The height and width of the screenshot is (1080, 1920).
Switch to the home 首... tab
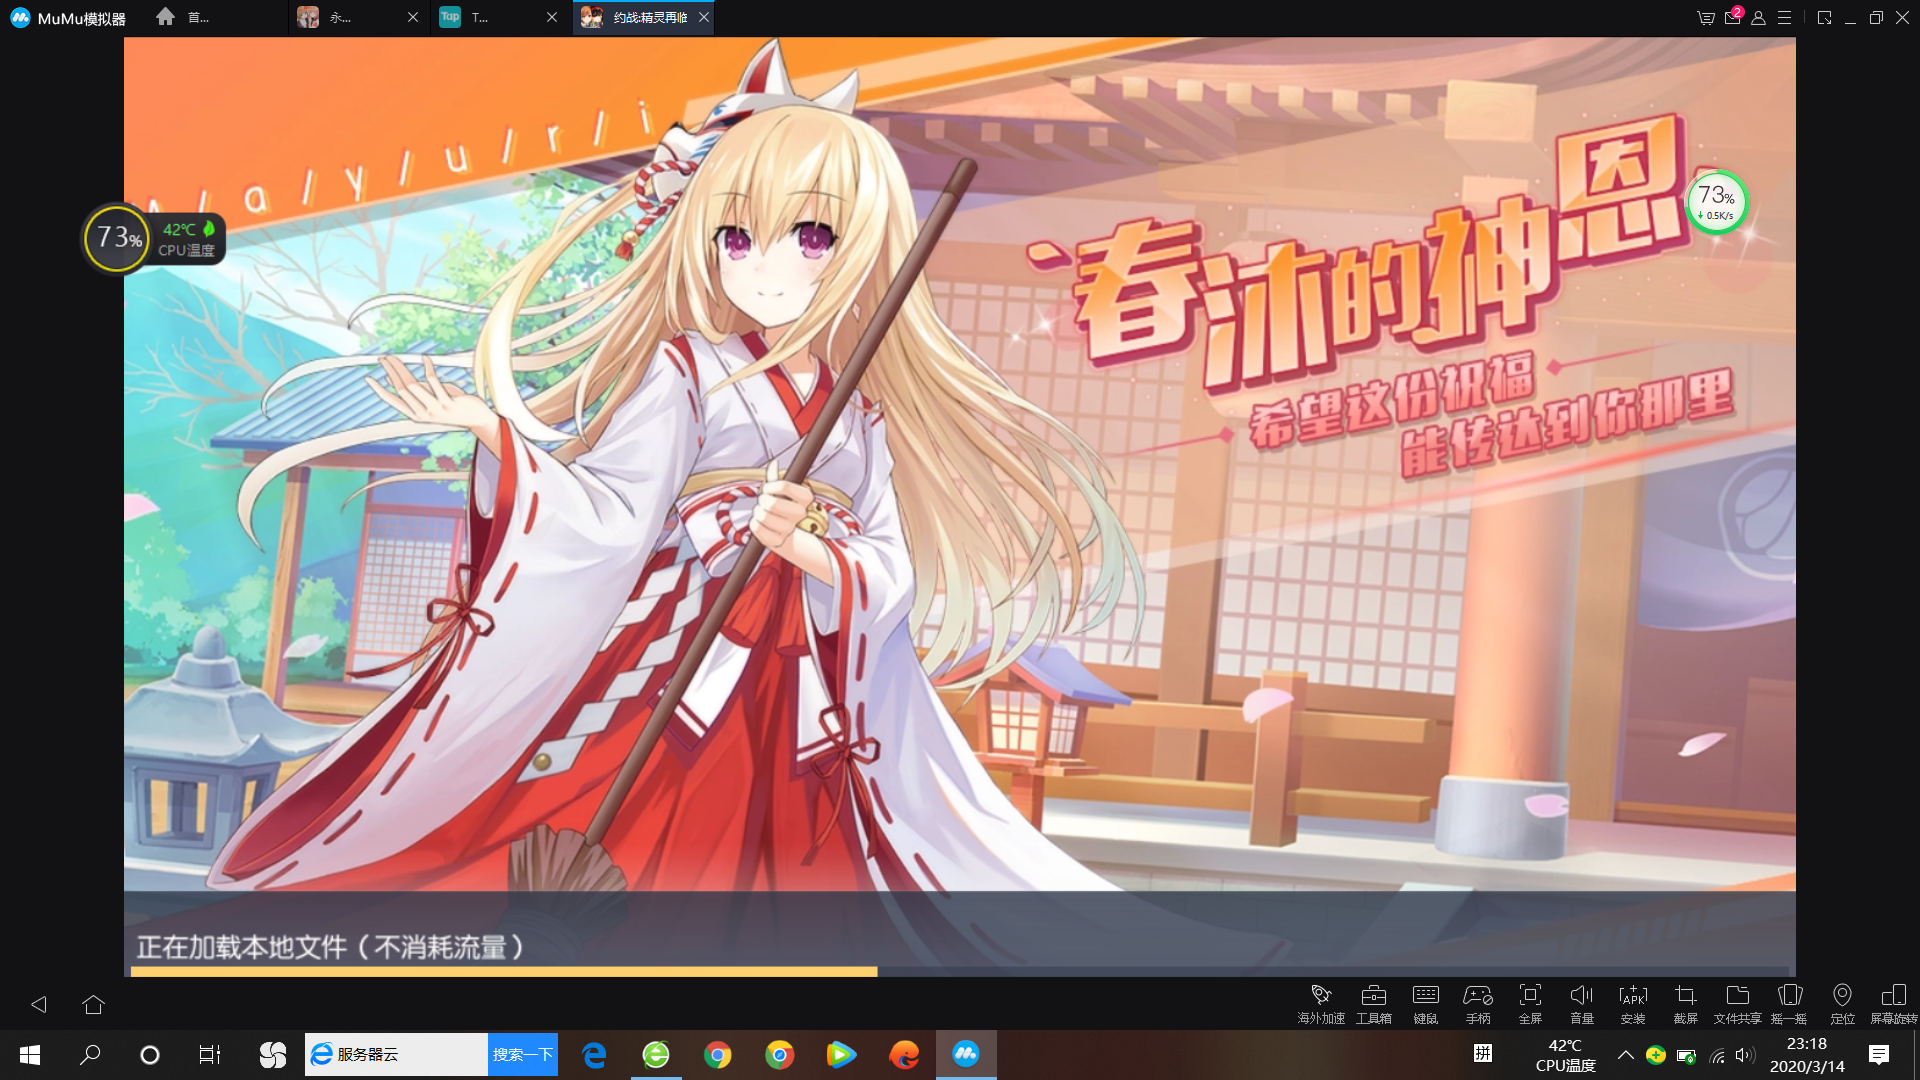coord(185,18)
